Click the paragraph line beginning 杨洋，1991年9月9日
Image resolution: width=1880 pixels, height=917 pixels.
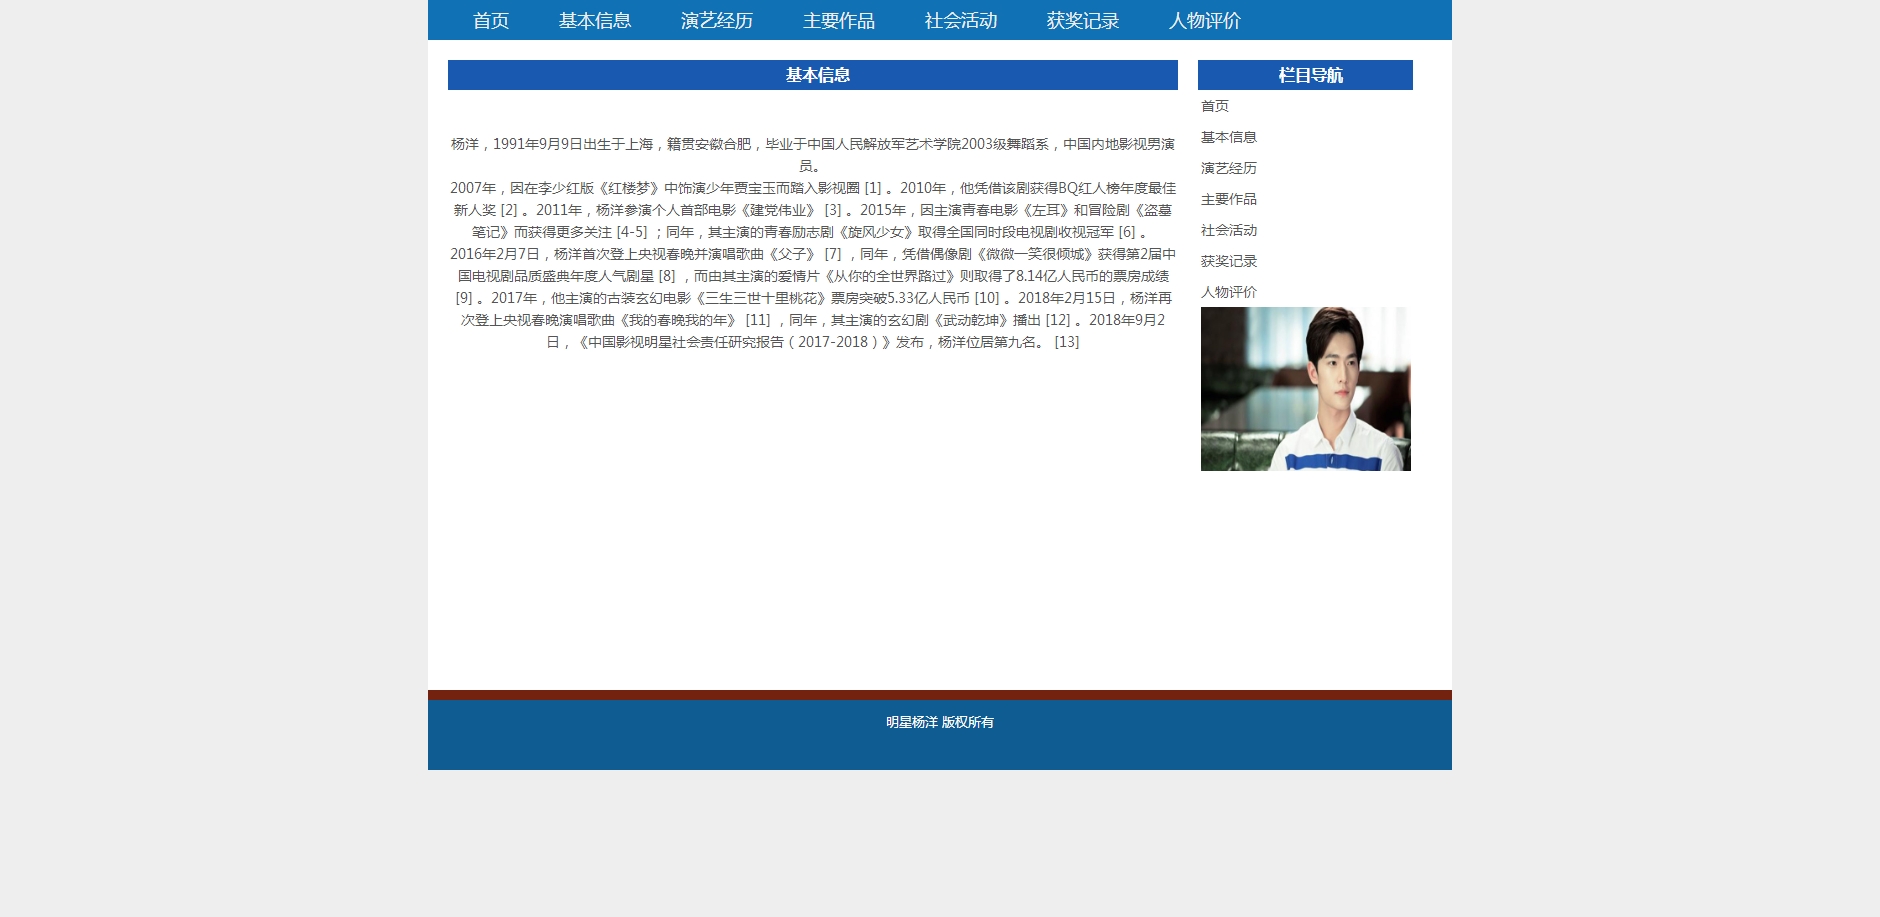pos(812,144)
